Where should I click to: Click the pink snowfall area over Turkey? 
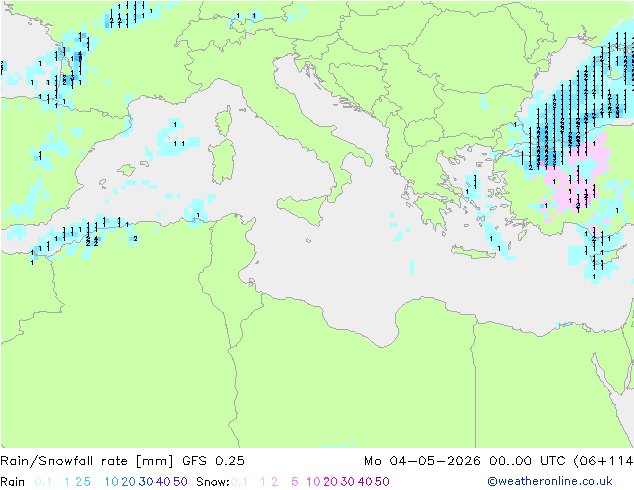tap(570, 180)
